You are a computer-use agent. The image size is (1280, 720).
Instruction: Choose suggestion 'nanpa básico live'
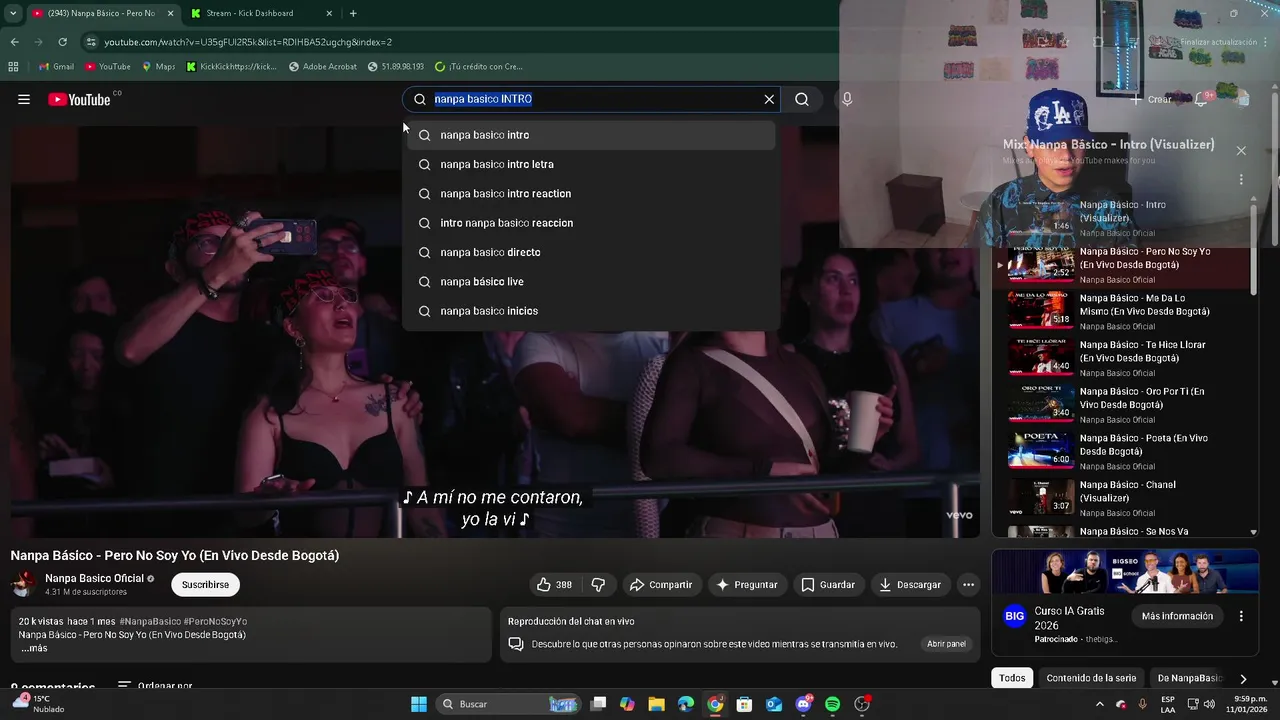point(590,281)
